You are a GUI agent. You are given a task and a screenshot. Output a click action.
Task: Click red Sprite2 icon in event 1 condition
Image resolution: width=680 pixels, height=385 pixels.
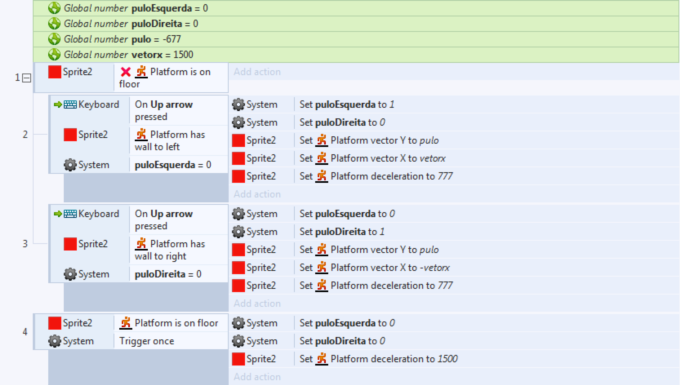pyautogui.click(x=55, y=72)
